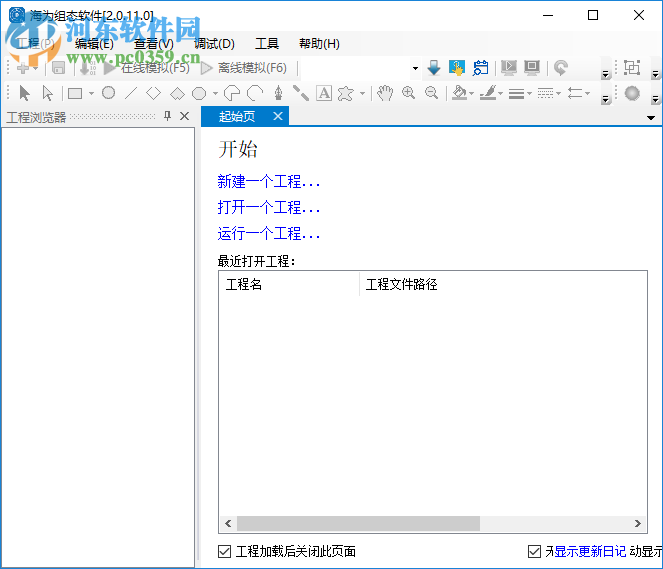
Task: Click the line color pen icon
Action: [x=488, y=93]
